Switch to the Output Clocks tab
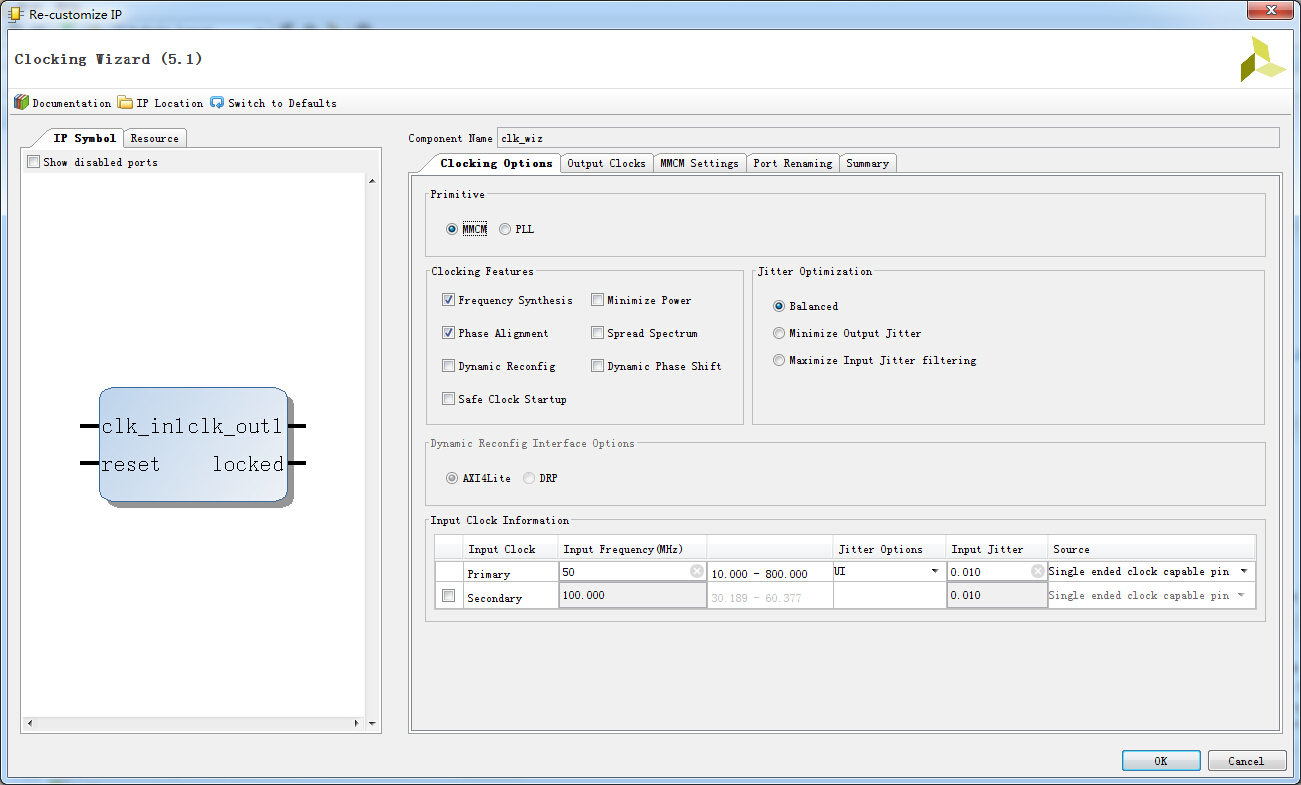This screenshot has height=785, width=1301. (606, 163)
